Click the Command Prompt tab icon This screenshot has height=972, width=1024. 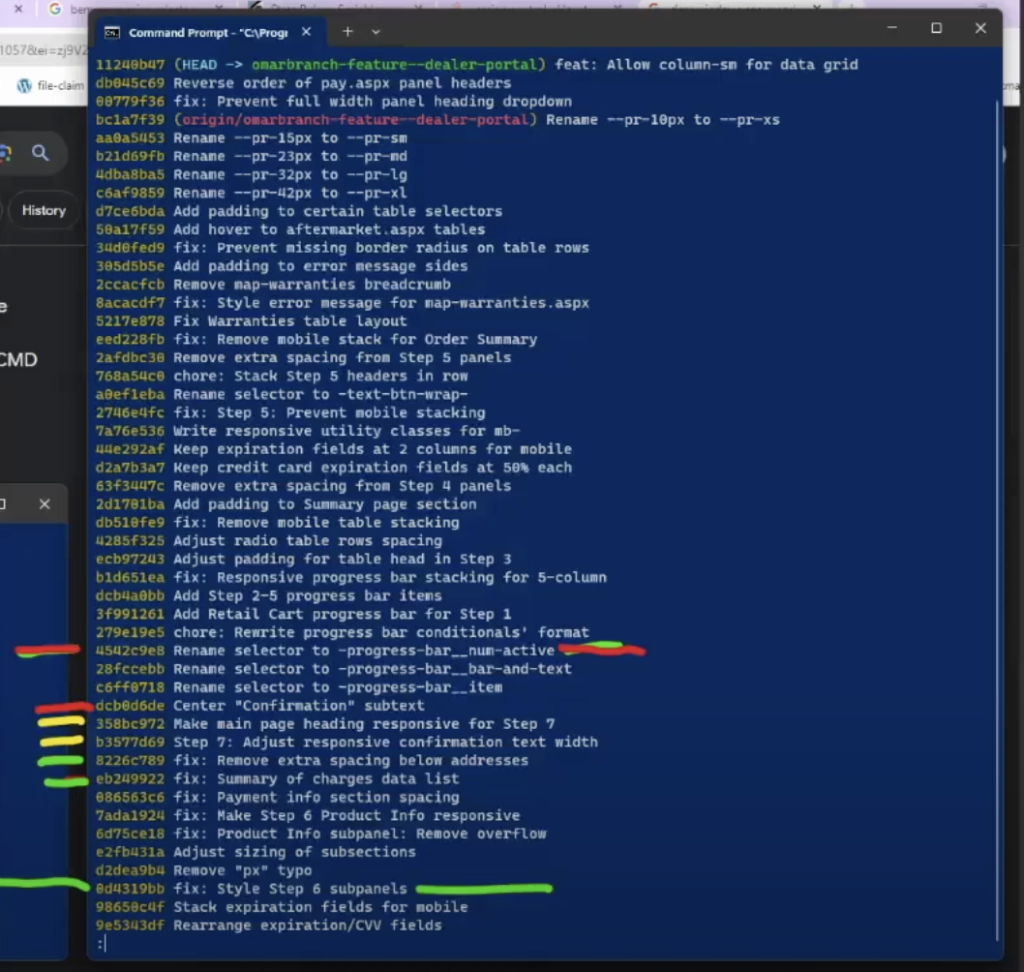point(113,32)
